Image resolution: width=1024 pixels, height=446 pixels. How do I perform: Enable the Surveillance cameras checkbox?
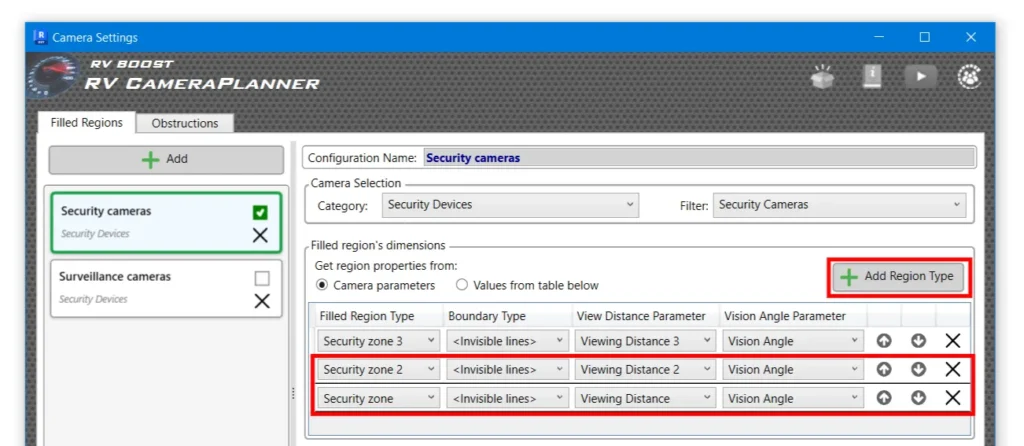point(261,278)
